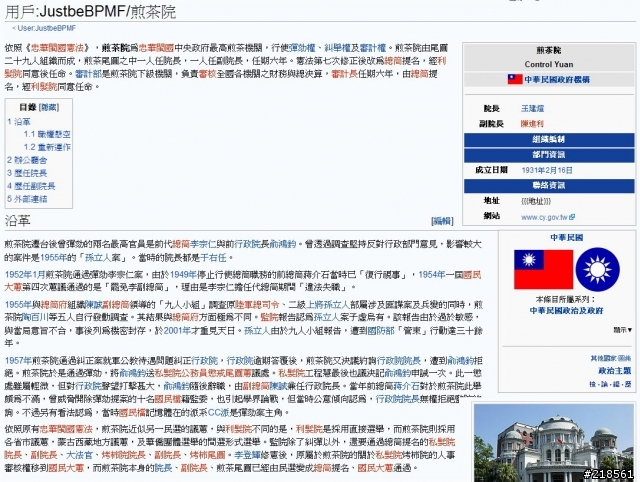
Task: Open 2001年 year link
Action: pyautogui.click(x=177, y=331)
